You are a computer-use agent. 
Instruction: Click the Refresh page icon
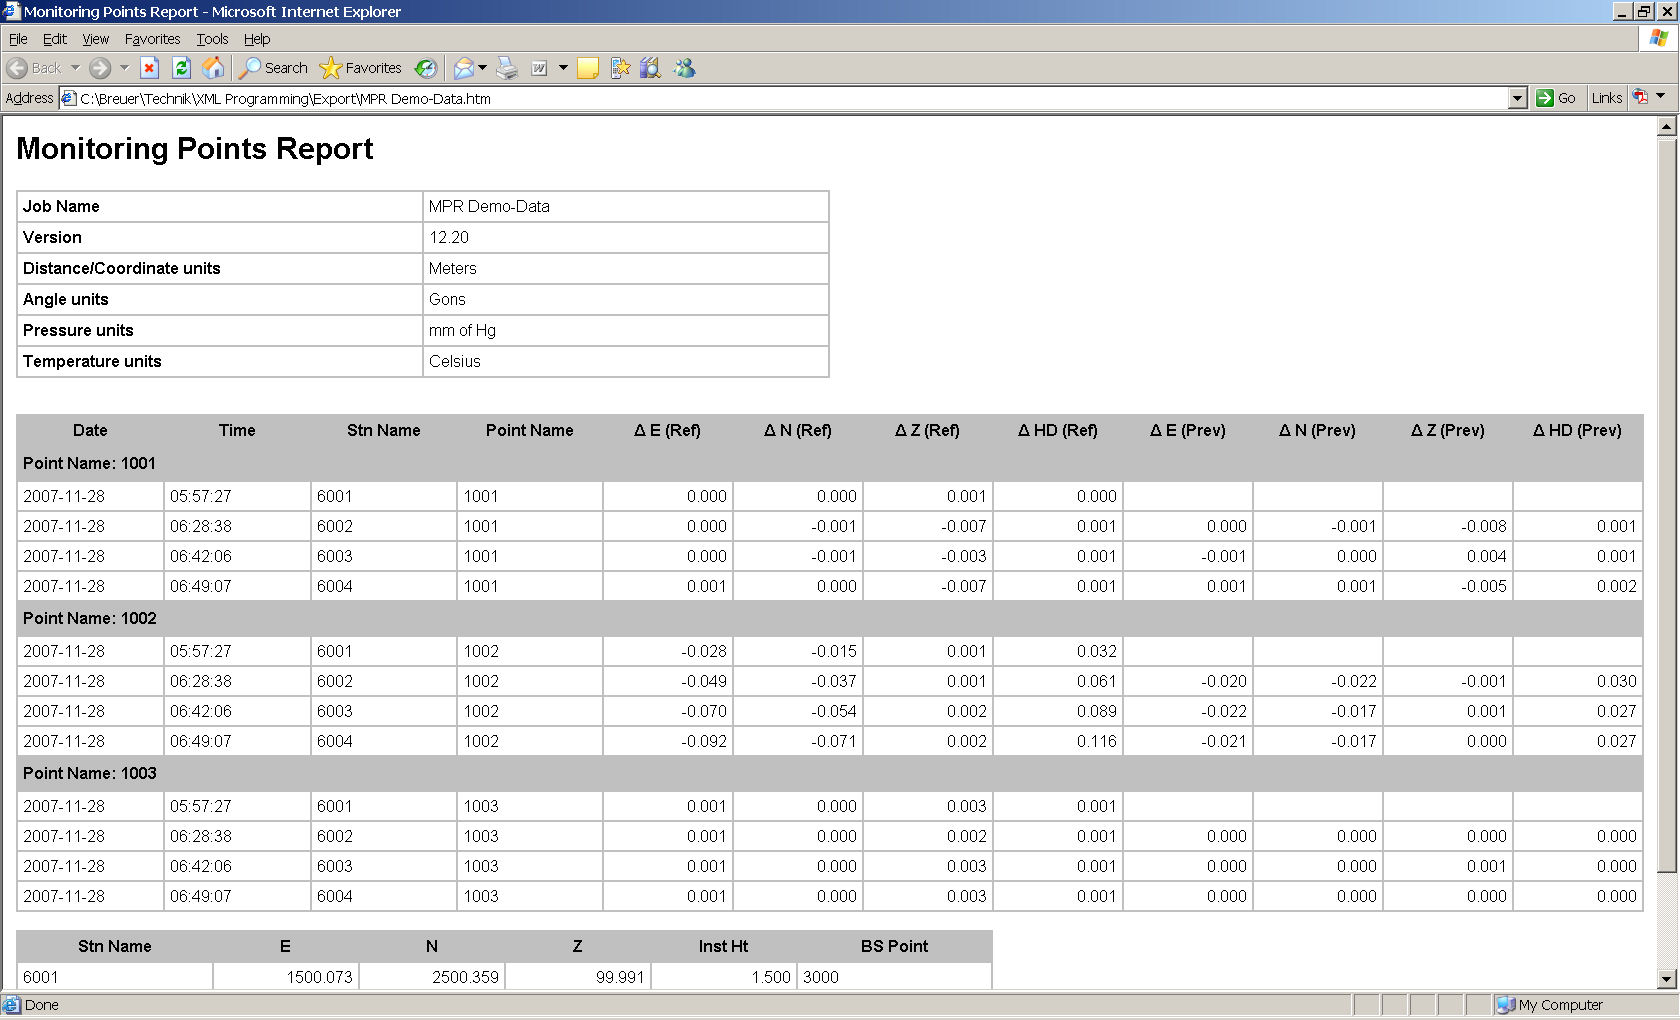point(181,68)
